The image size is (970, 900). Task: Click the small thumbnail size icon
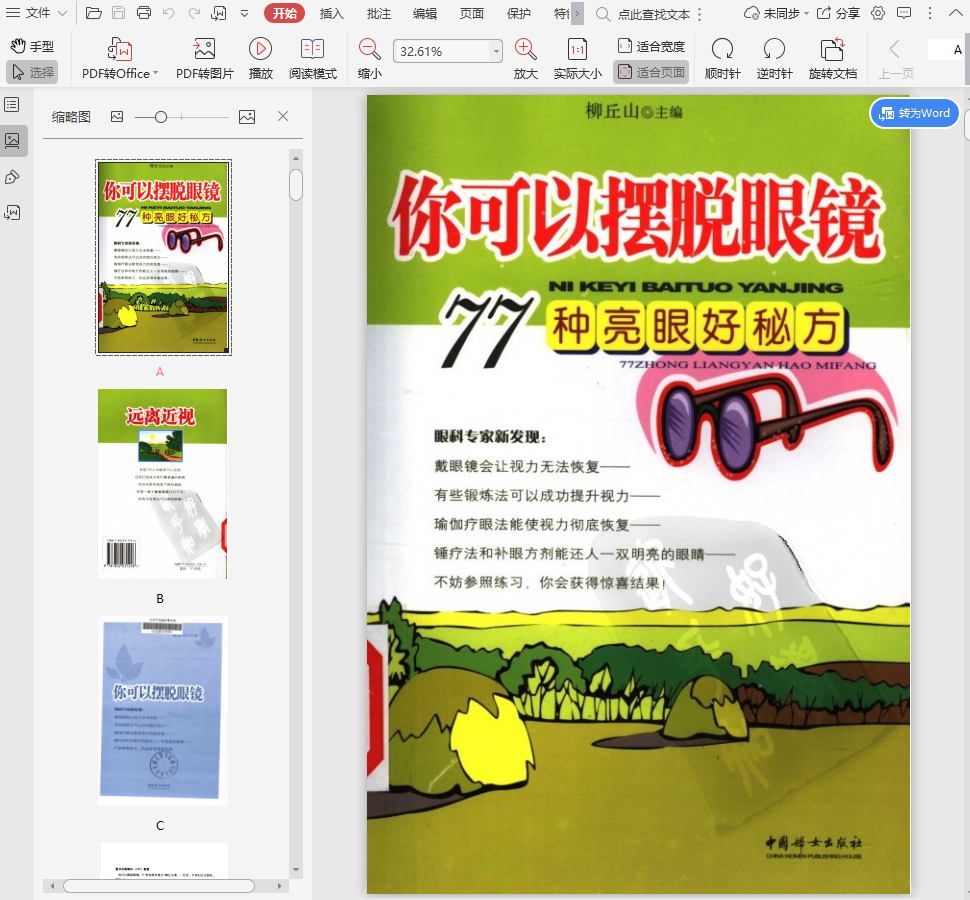pyautogui.click(x=117, y=116)
